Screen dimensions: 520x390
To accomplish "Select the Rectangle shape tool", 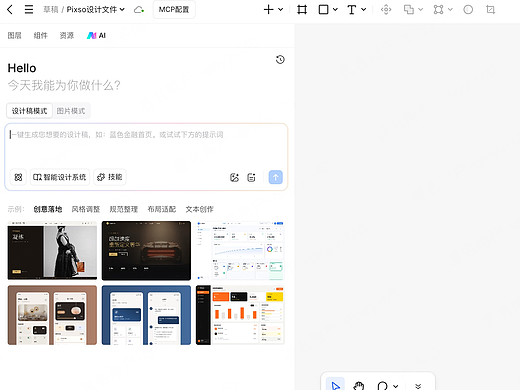I will pyautogui.click(x=323, y=9).
